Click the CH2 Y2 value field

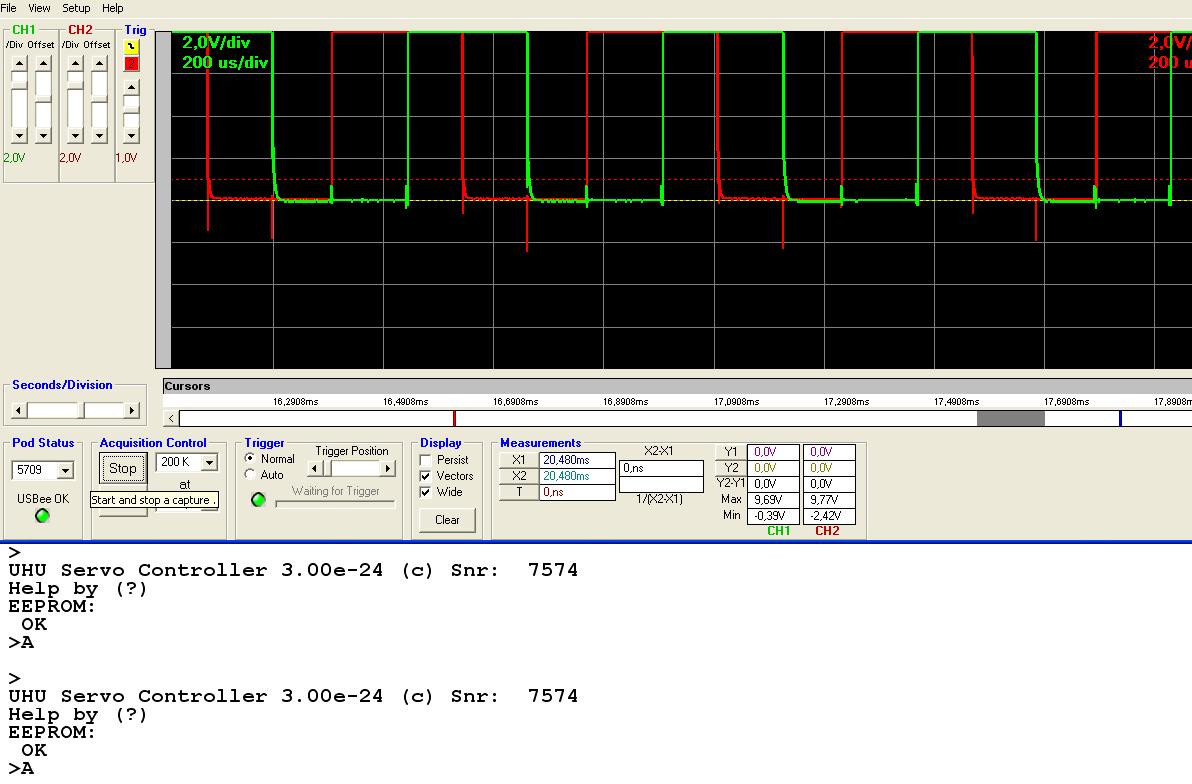click(x=829, y=468)
